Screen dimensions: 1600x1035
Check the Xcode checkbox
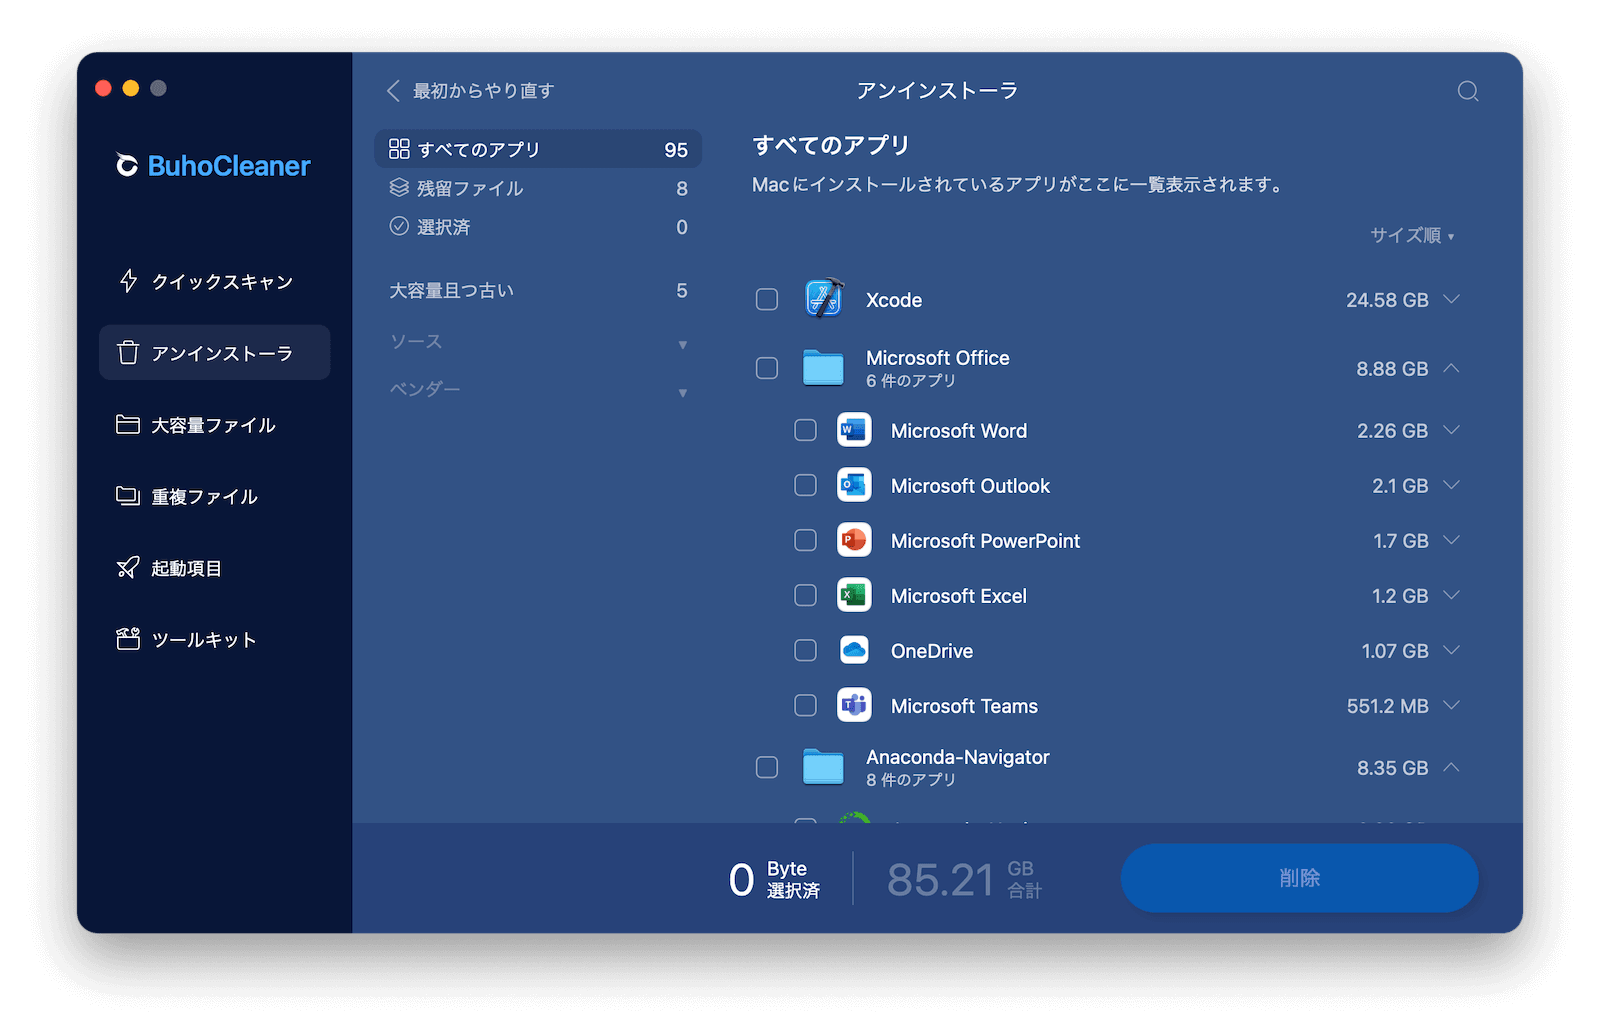(x=767, y=300)
